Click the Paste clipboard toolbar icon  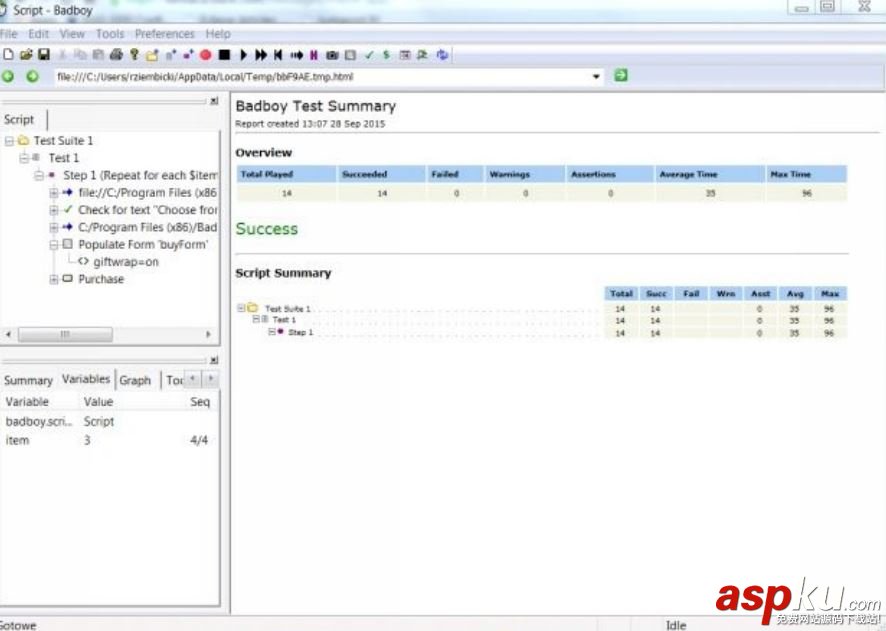(98, 55)
